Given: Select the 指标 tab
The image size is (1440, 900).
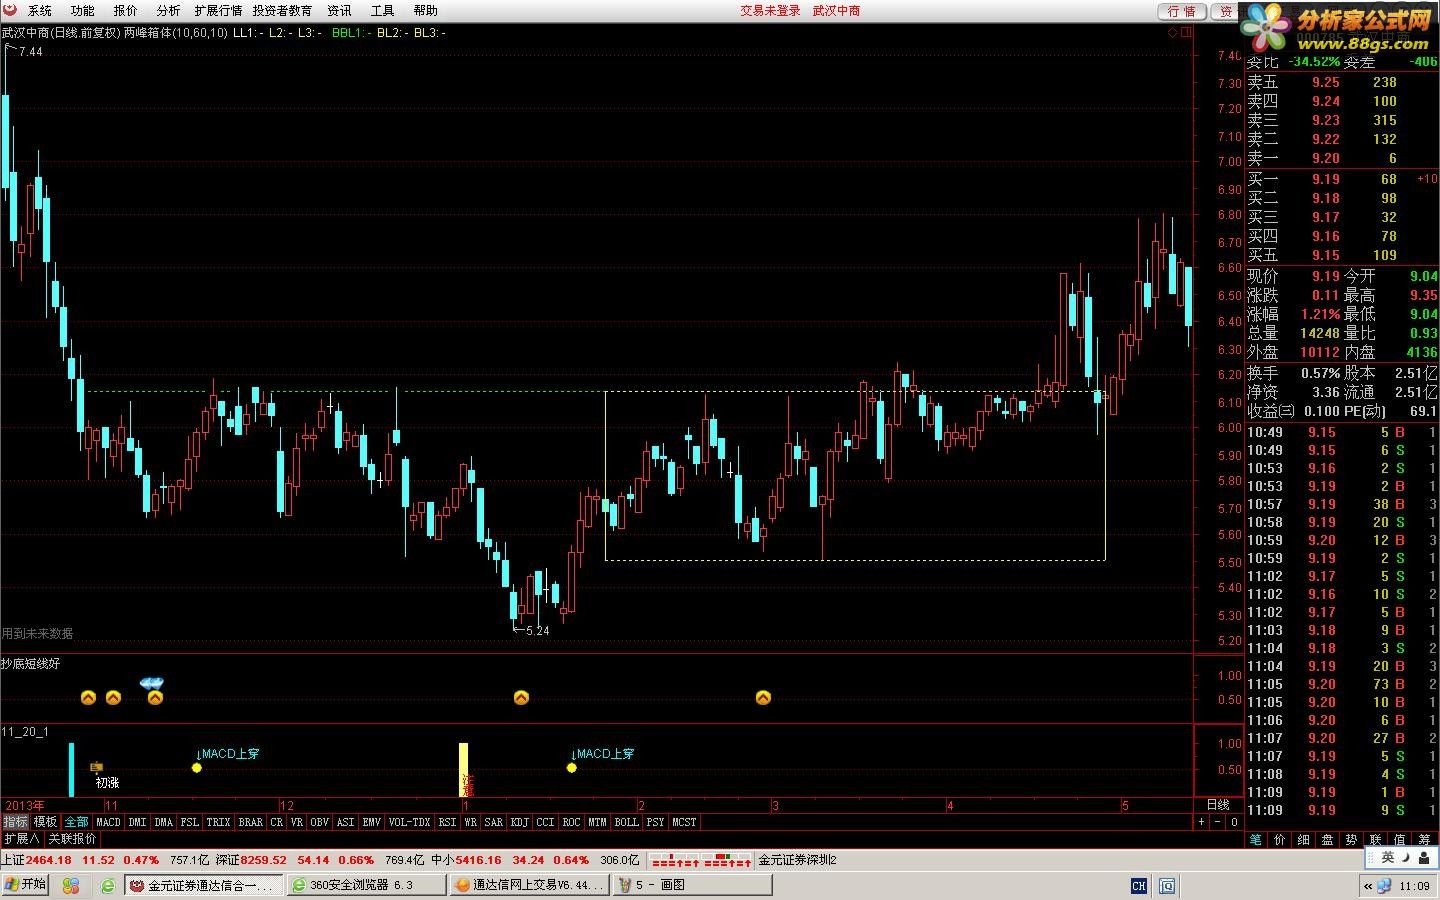Looking at the screenshot, I should [x=15, y=822].
